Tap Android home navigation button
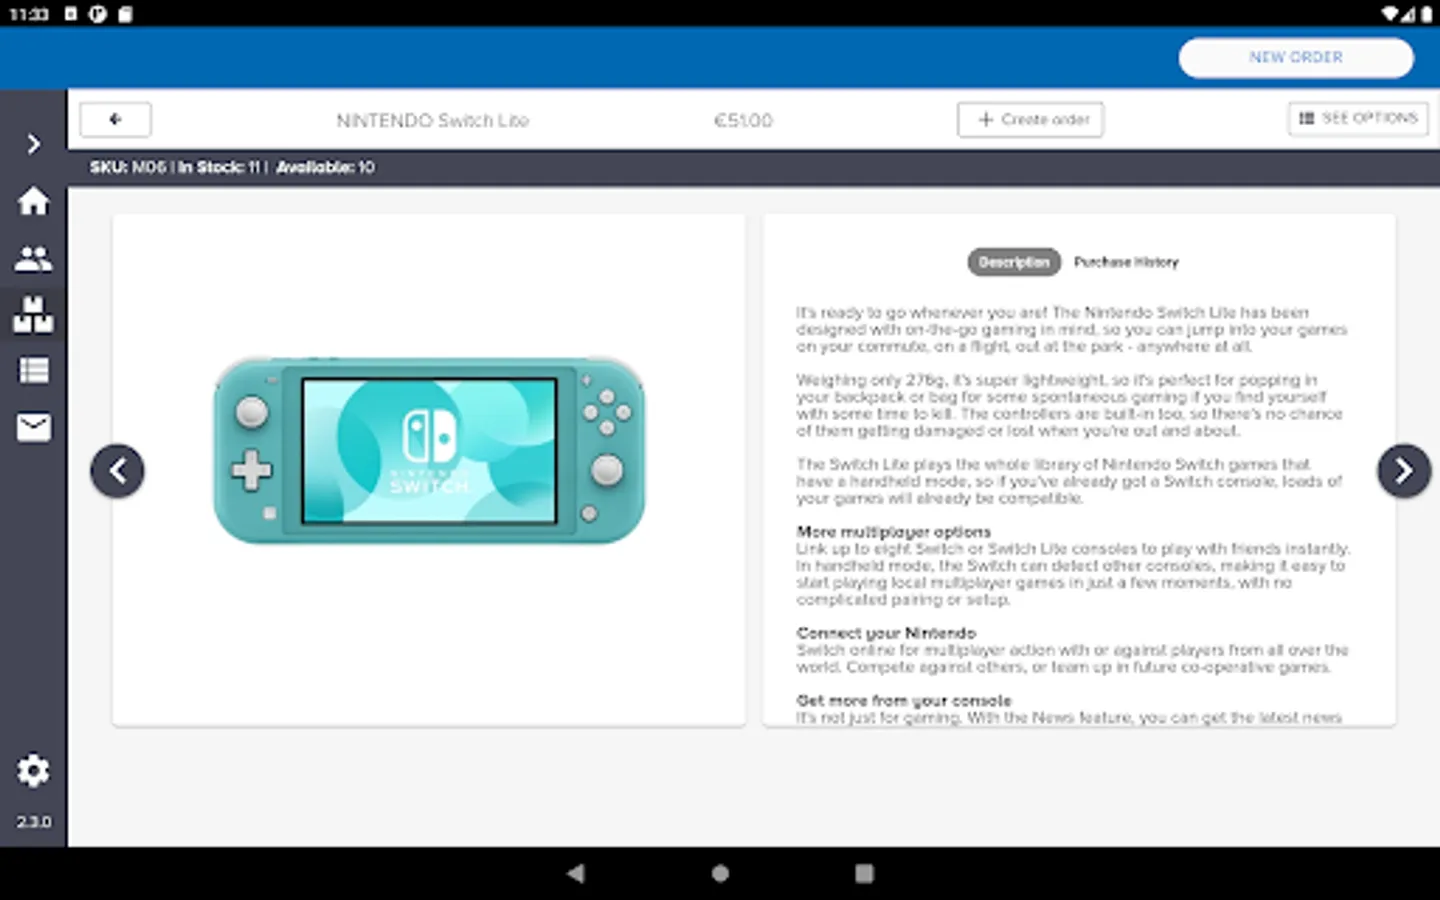The height and width of the screenshot is (900, 1440). [x=720, y=873]
